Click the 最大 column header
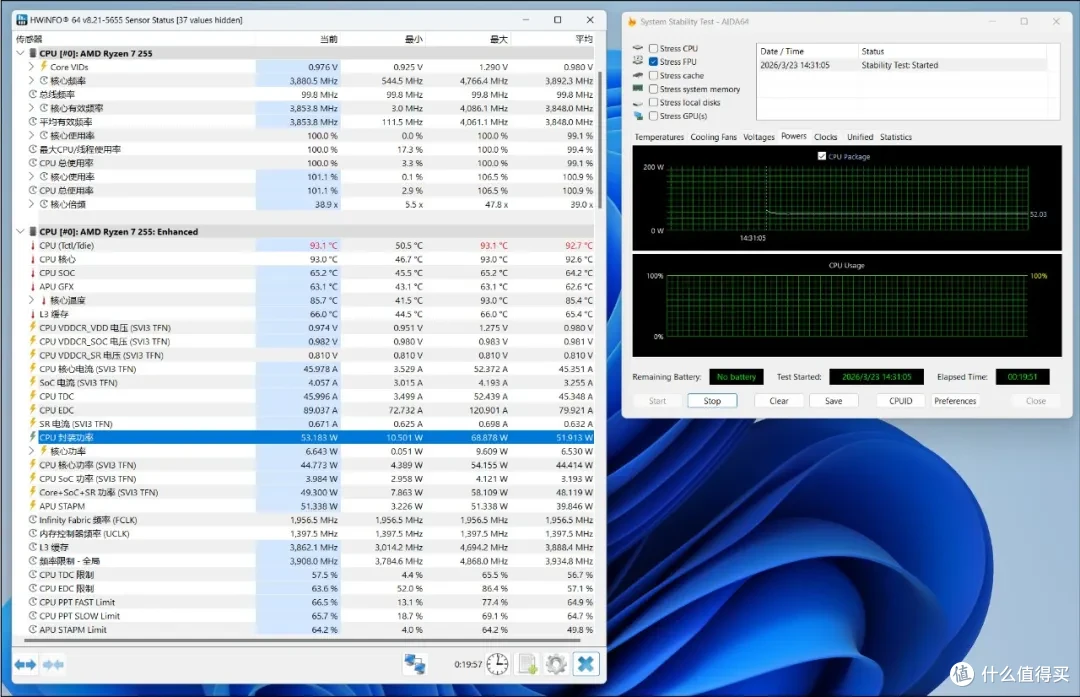The image size is (1080, 697). 498,39
